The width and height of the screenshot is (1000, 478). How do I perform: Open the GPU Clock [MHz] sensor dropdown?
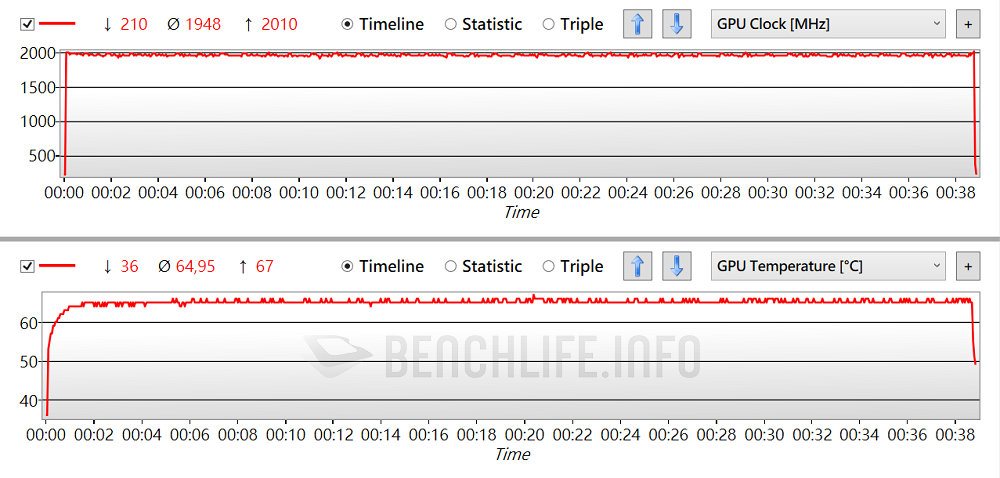coord(828,24)
